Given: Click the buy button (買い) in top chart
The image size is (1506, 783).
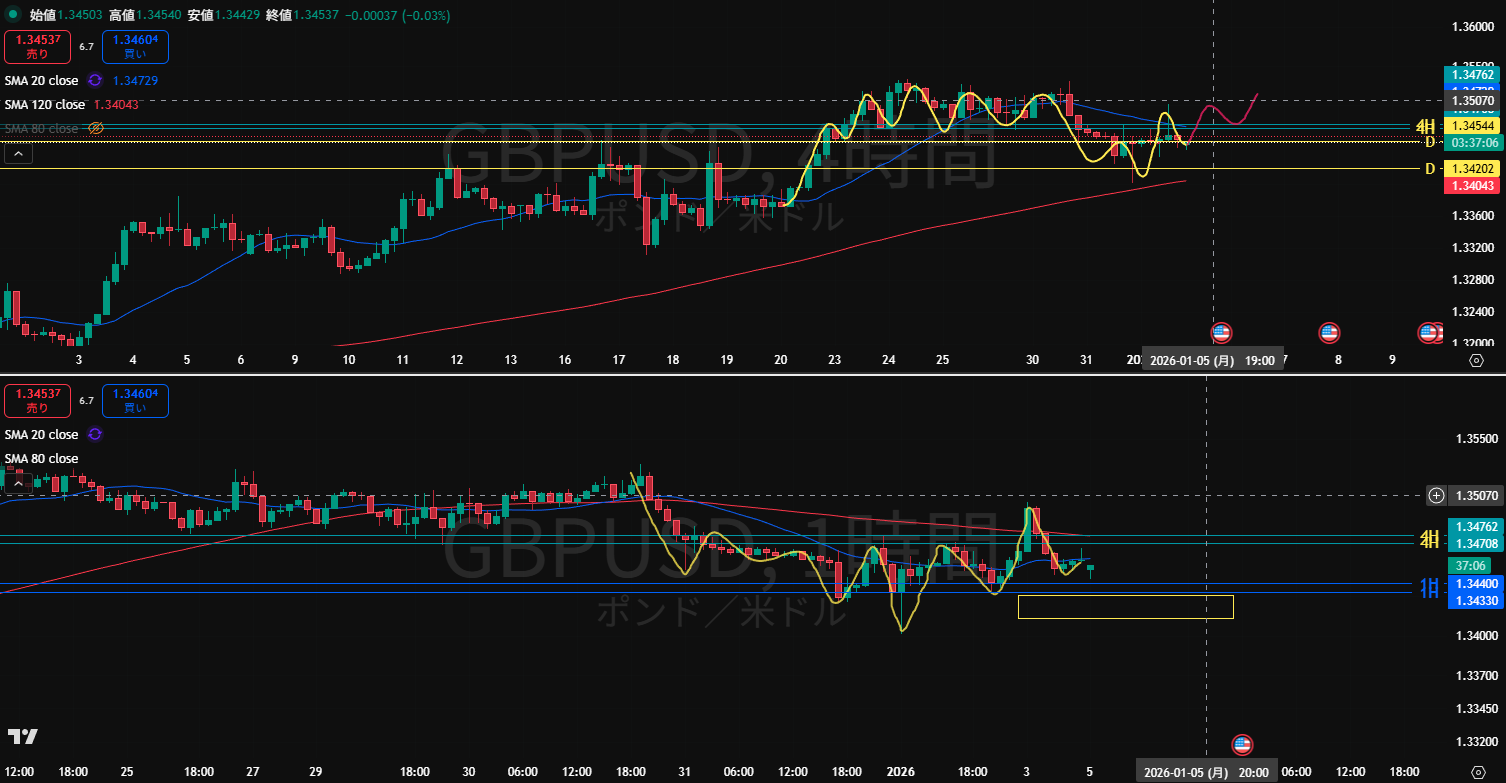Looking at the screenshot, I should coord(135,47).
